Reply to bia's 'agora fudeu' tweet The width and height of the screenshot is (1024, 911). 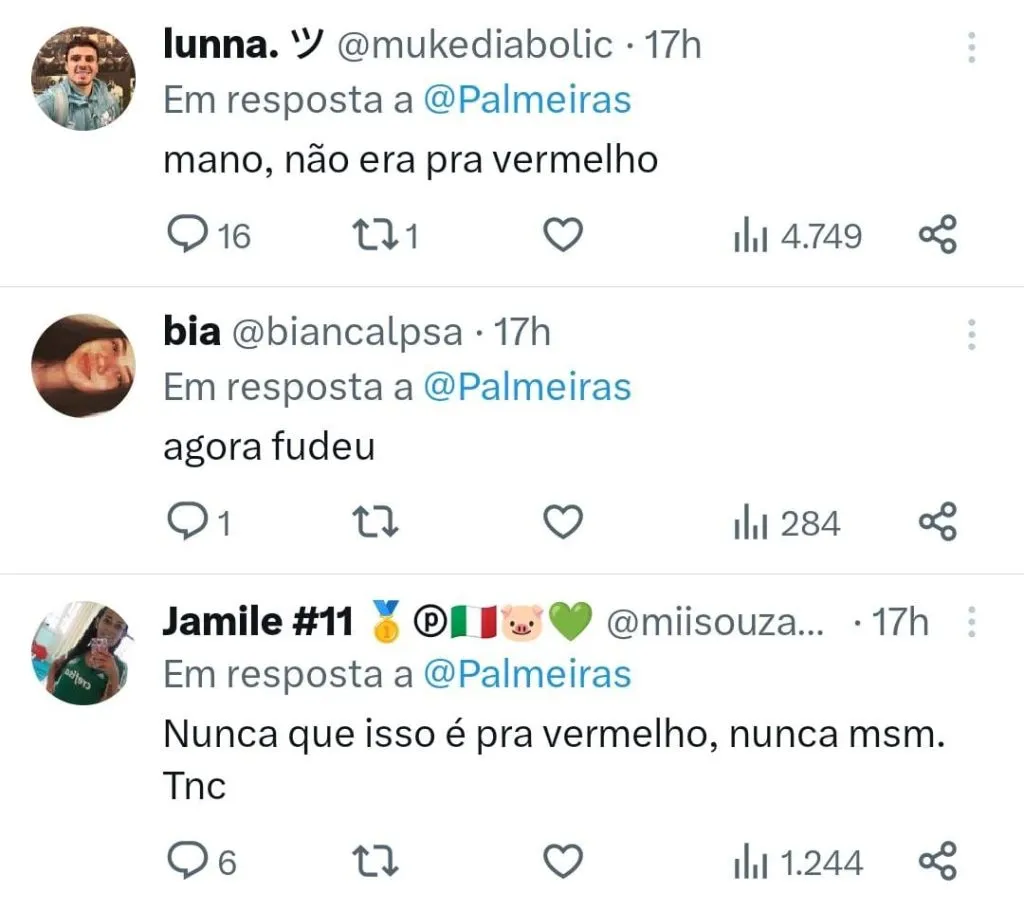(x=185, y=522)
